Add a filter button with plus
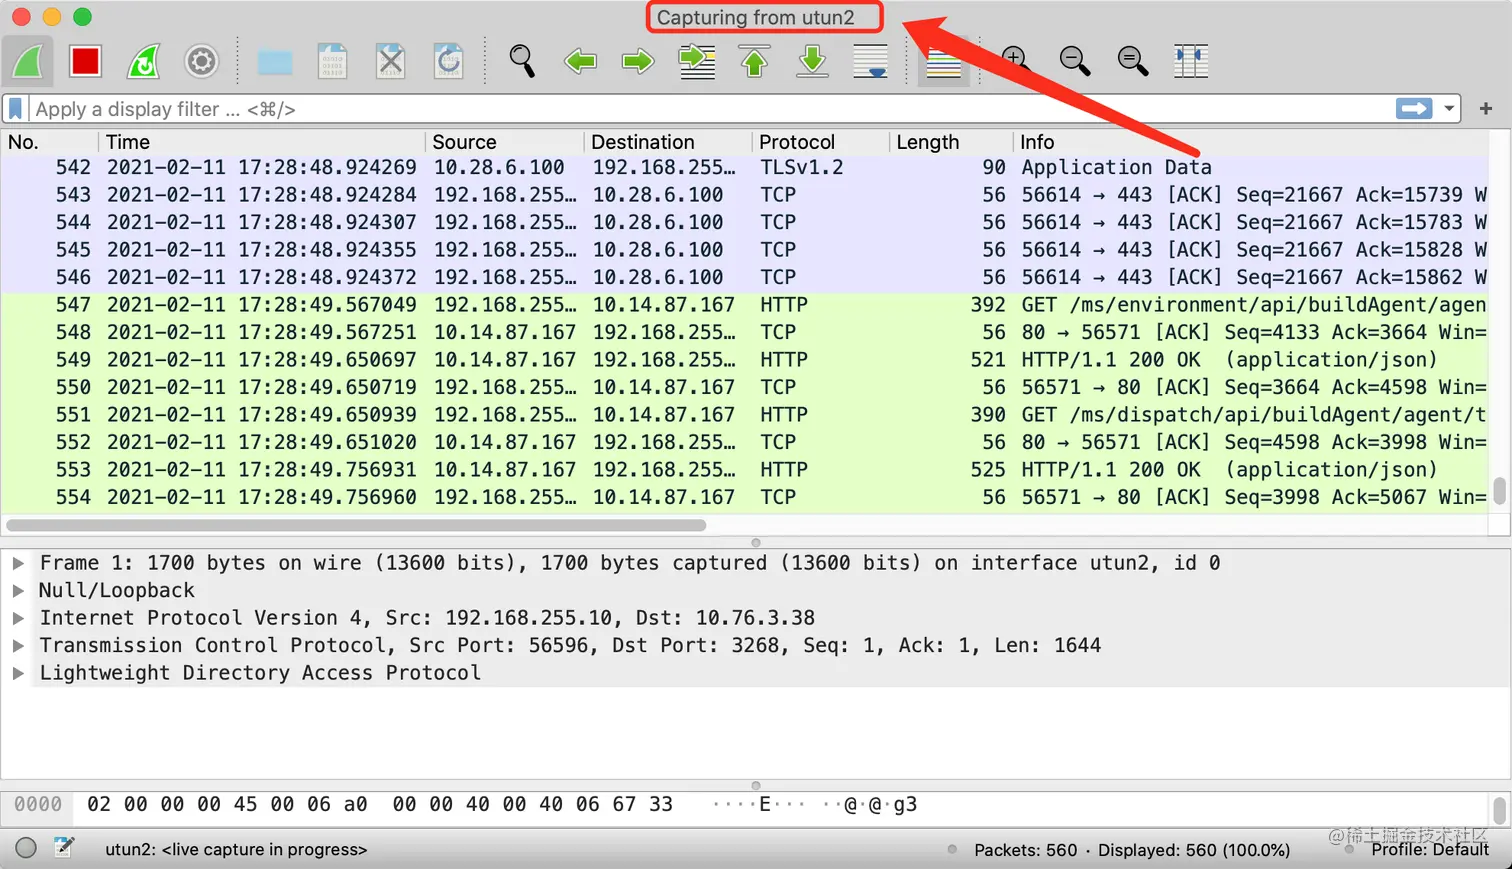The image size is (1512, 869). point(1486,108)
